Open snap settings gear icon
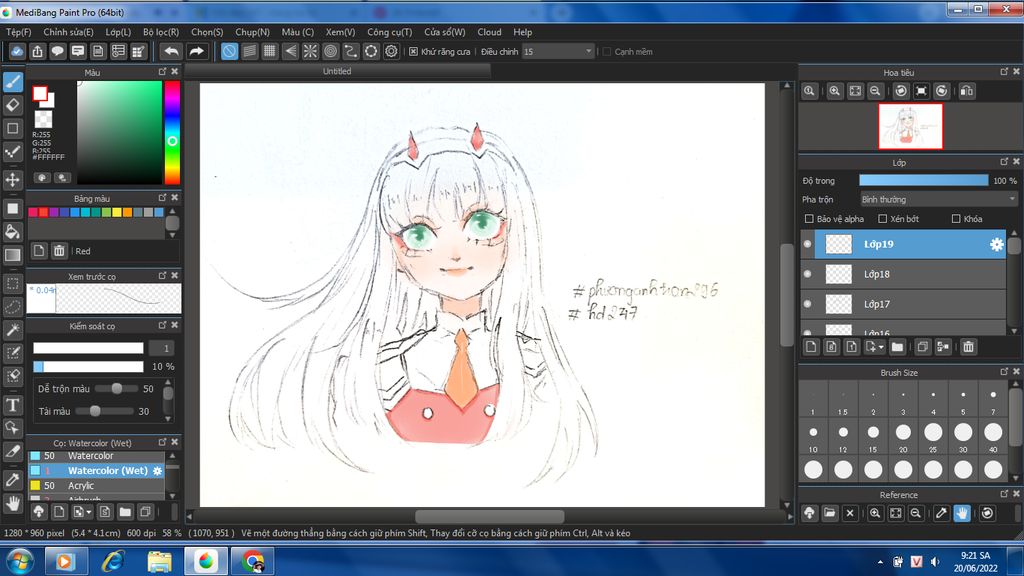The height and width of the screenshot is (576, 1024). pyautogui.click(x=391, y=52)
